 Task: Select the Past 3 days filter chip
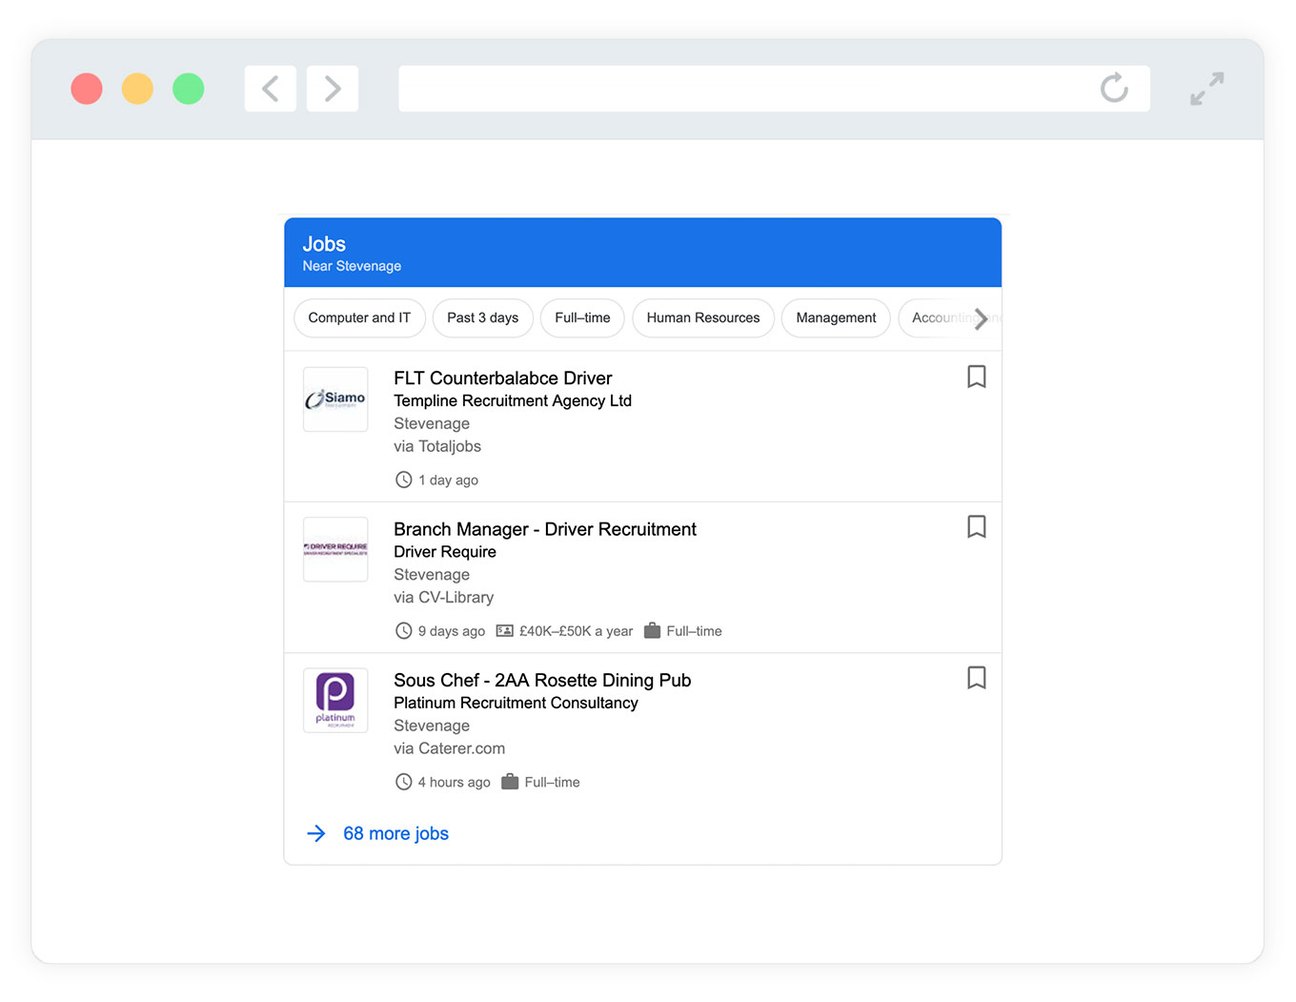pos(483,318)
